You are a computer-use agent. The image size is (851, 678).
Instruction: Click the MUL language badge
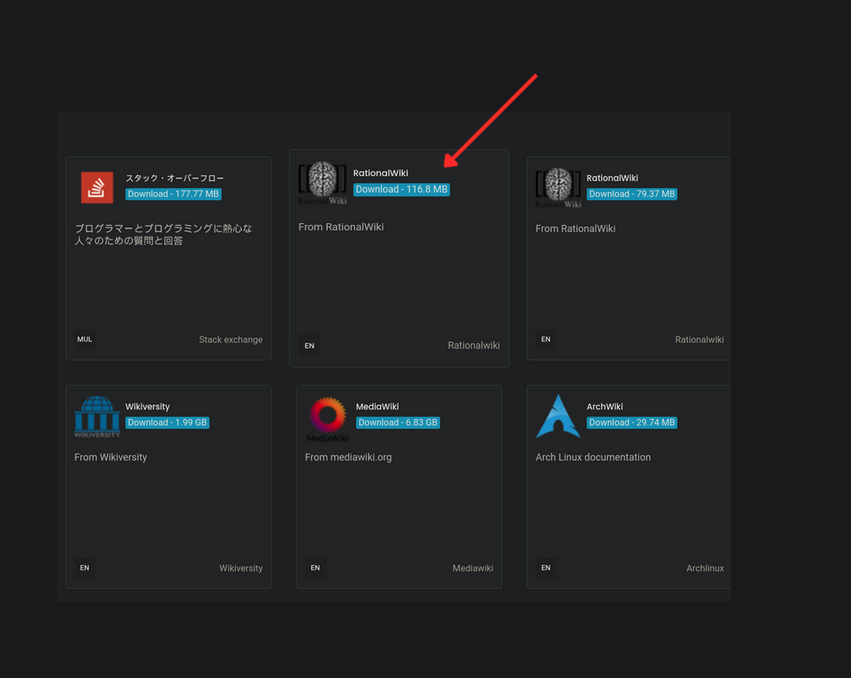(x=85, y=339)
